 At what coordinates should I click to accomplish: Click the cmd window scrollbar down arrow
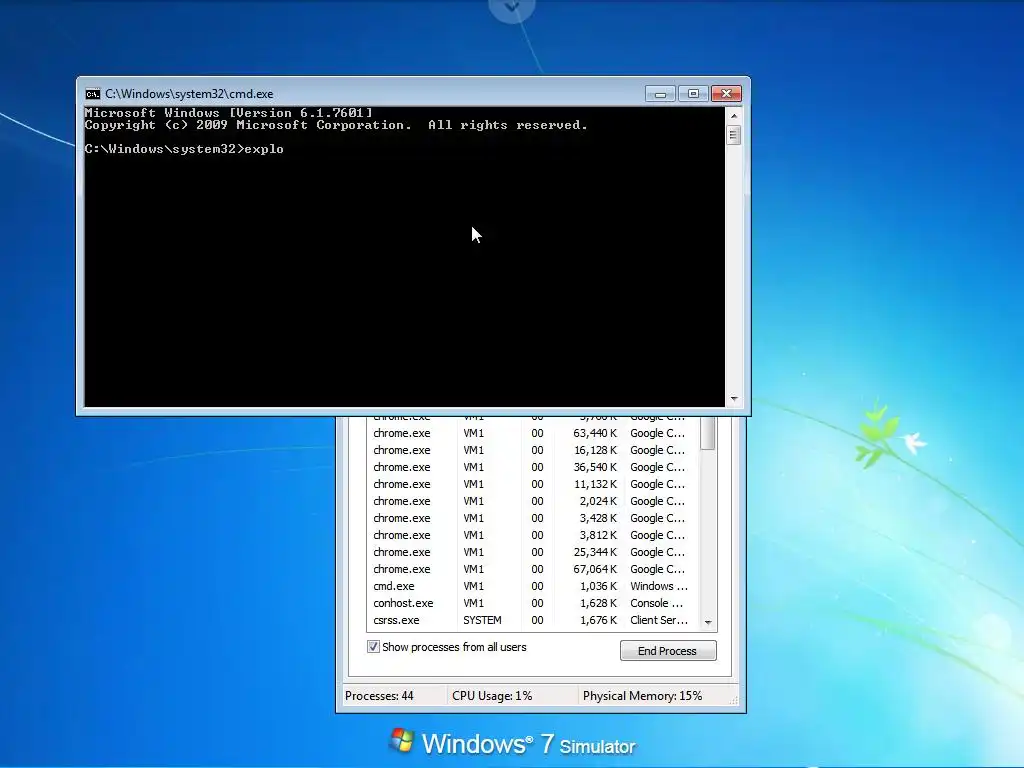click(x=734, y=398)
